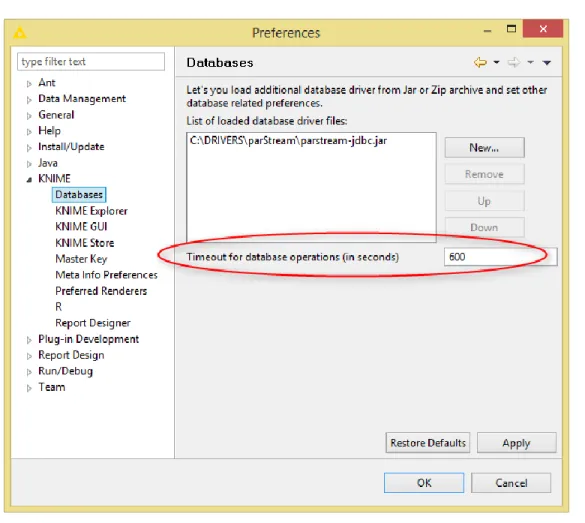
Task: Click the Cancel button
Action: tap(511, 483)
